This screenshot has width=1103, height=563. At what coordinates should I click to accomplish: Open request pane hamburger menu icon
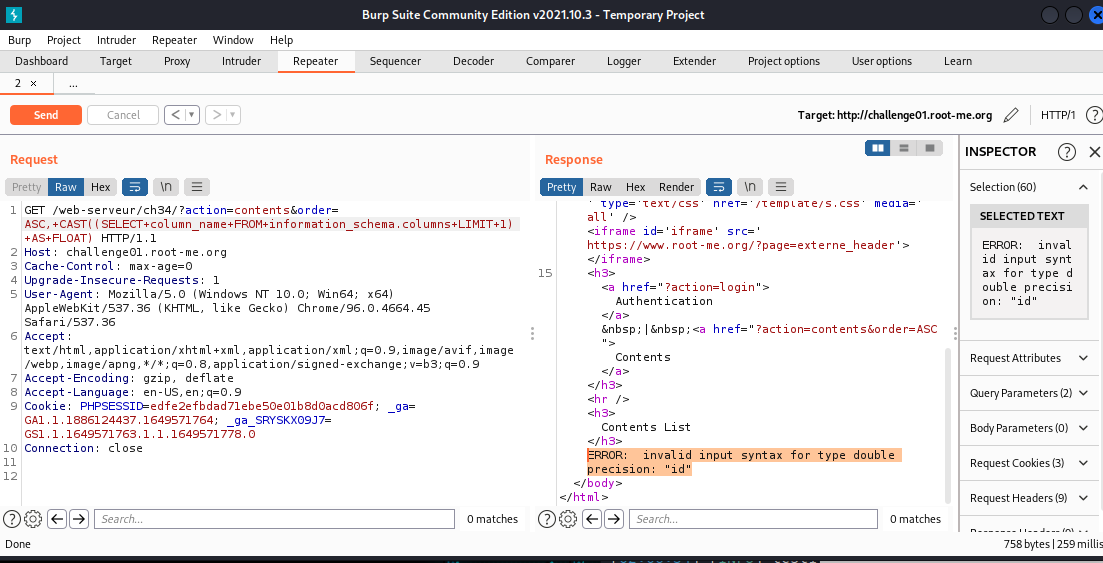point(197,187)
